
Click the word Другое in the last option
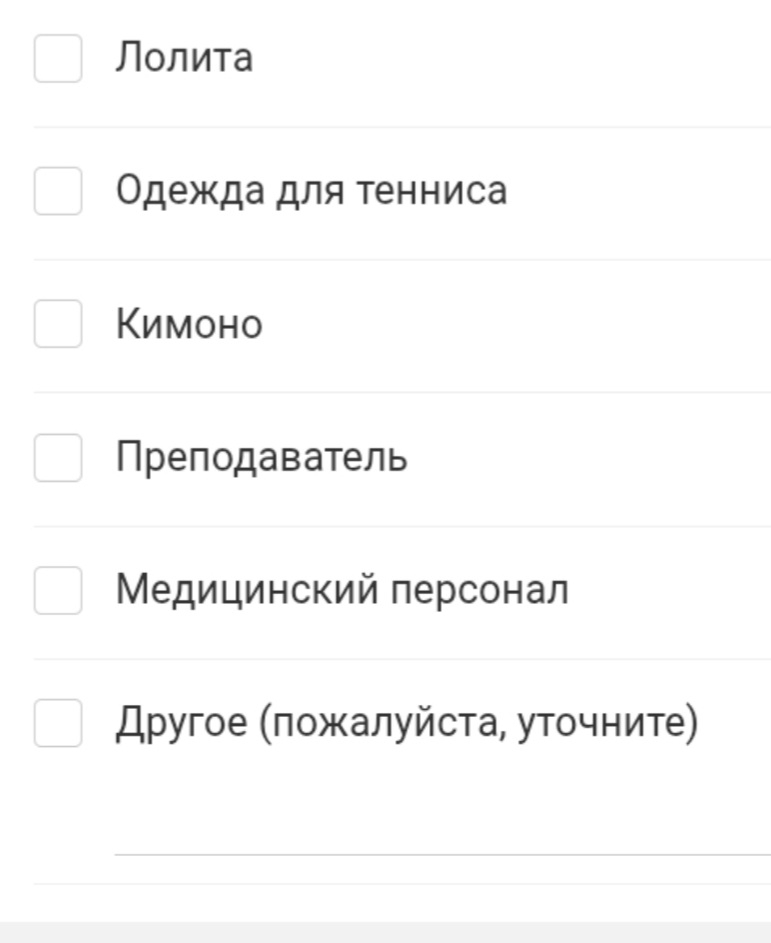click(x=181, y=723)
